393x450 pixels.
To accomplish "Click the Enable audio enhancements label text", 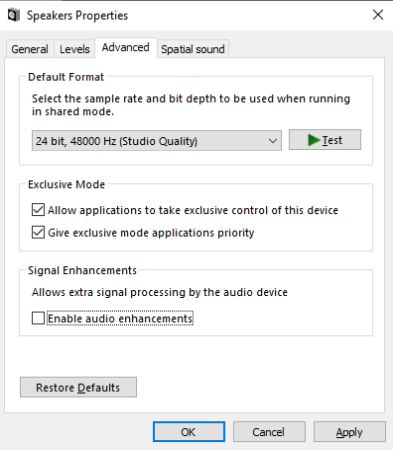I will pyautogui.click(x=120, y=318).
